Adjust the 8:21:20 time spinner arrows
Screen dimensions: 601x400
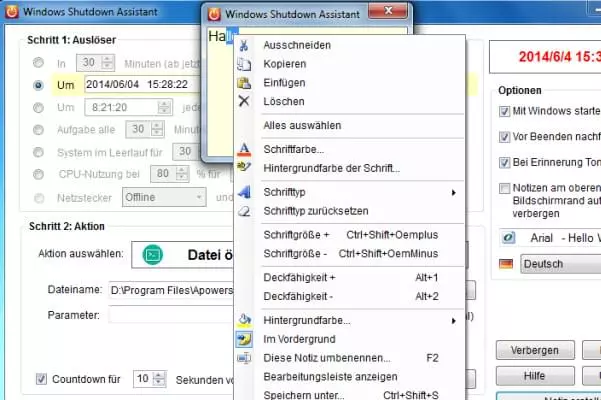tap(164, 107)
